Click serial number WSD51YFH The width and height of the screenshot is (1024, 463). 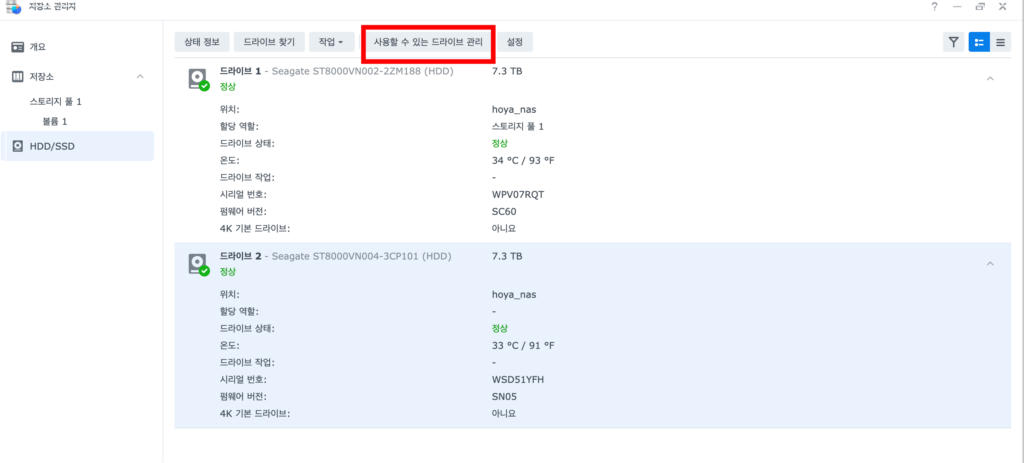518,379
